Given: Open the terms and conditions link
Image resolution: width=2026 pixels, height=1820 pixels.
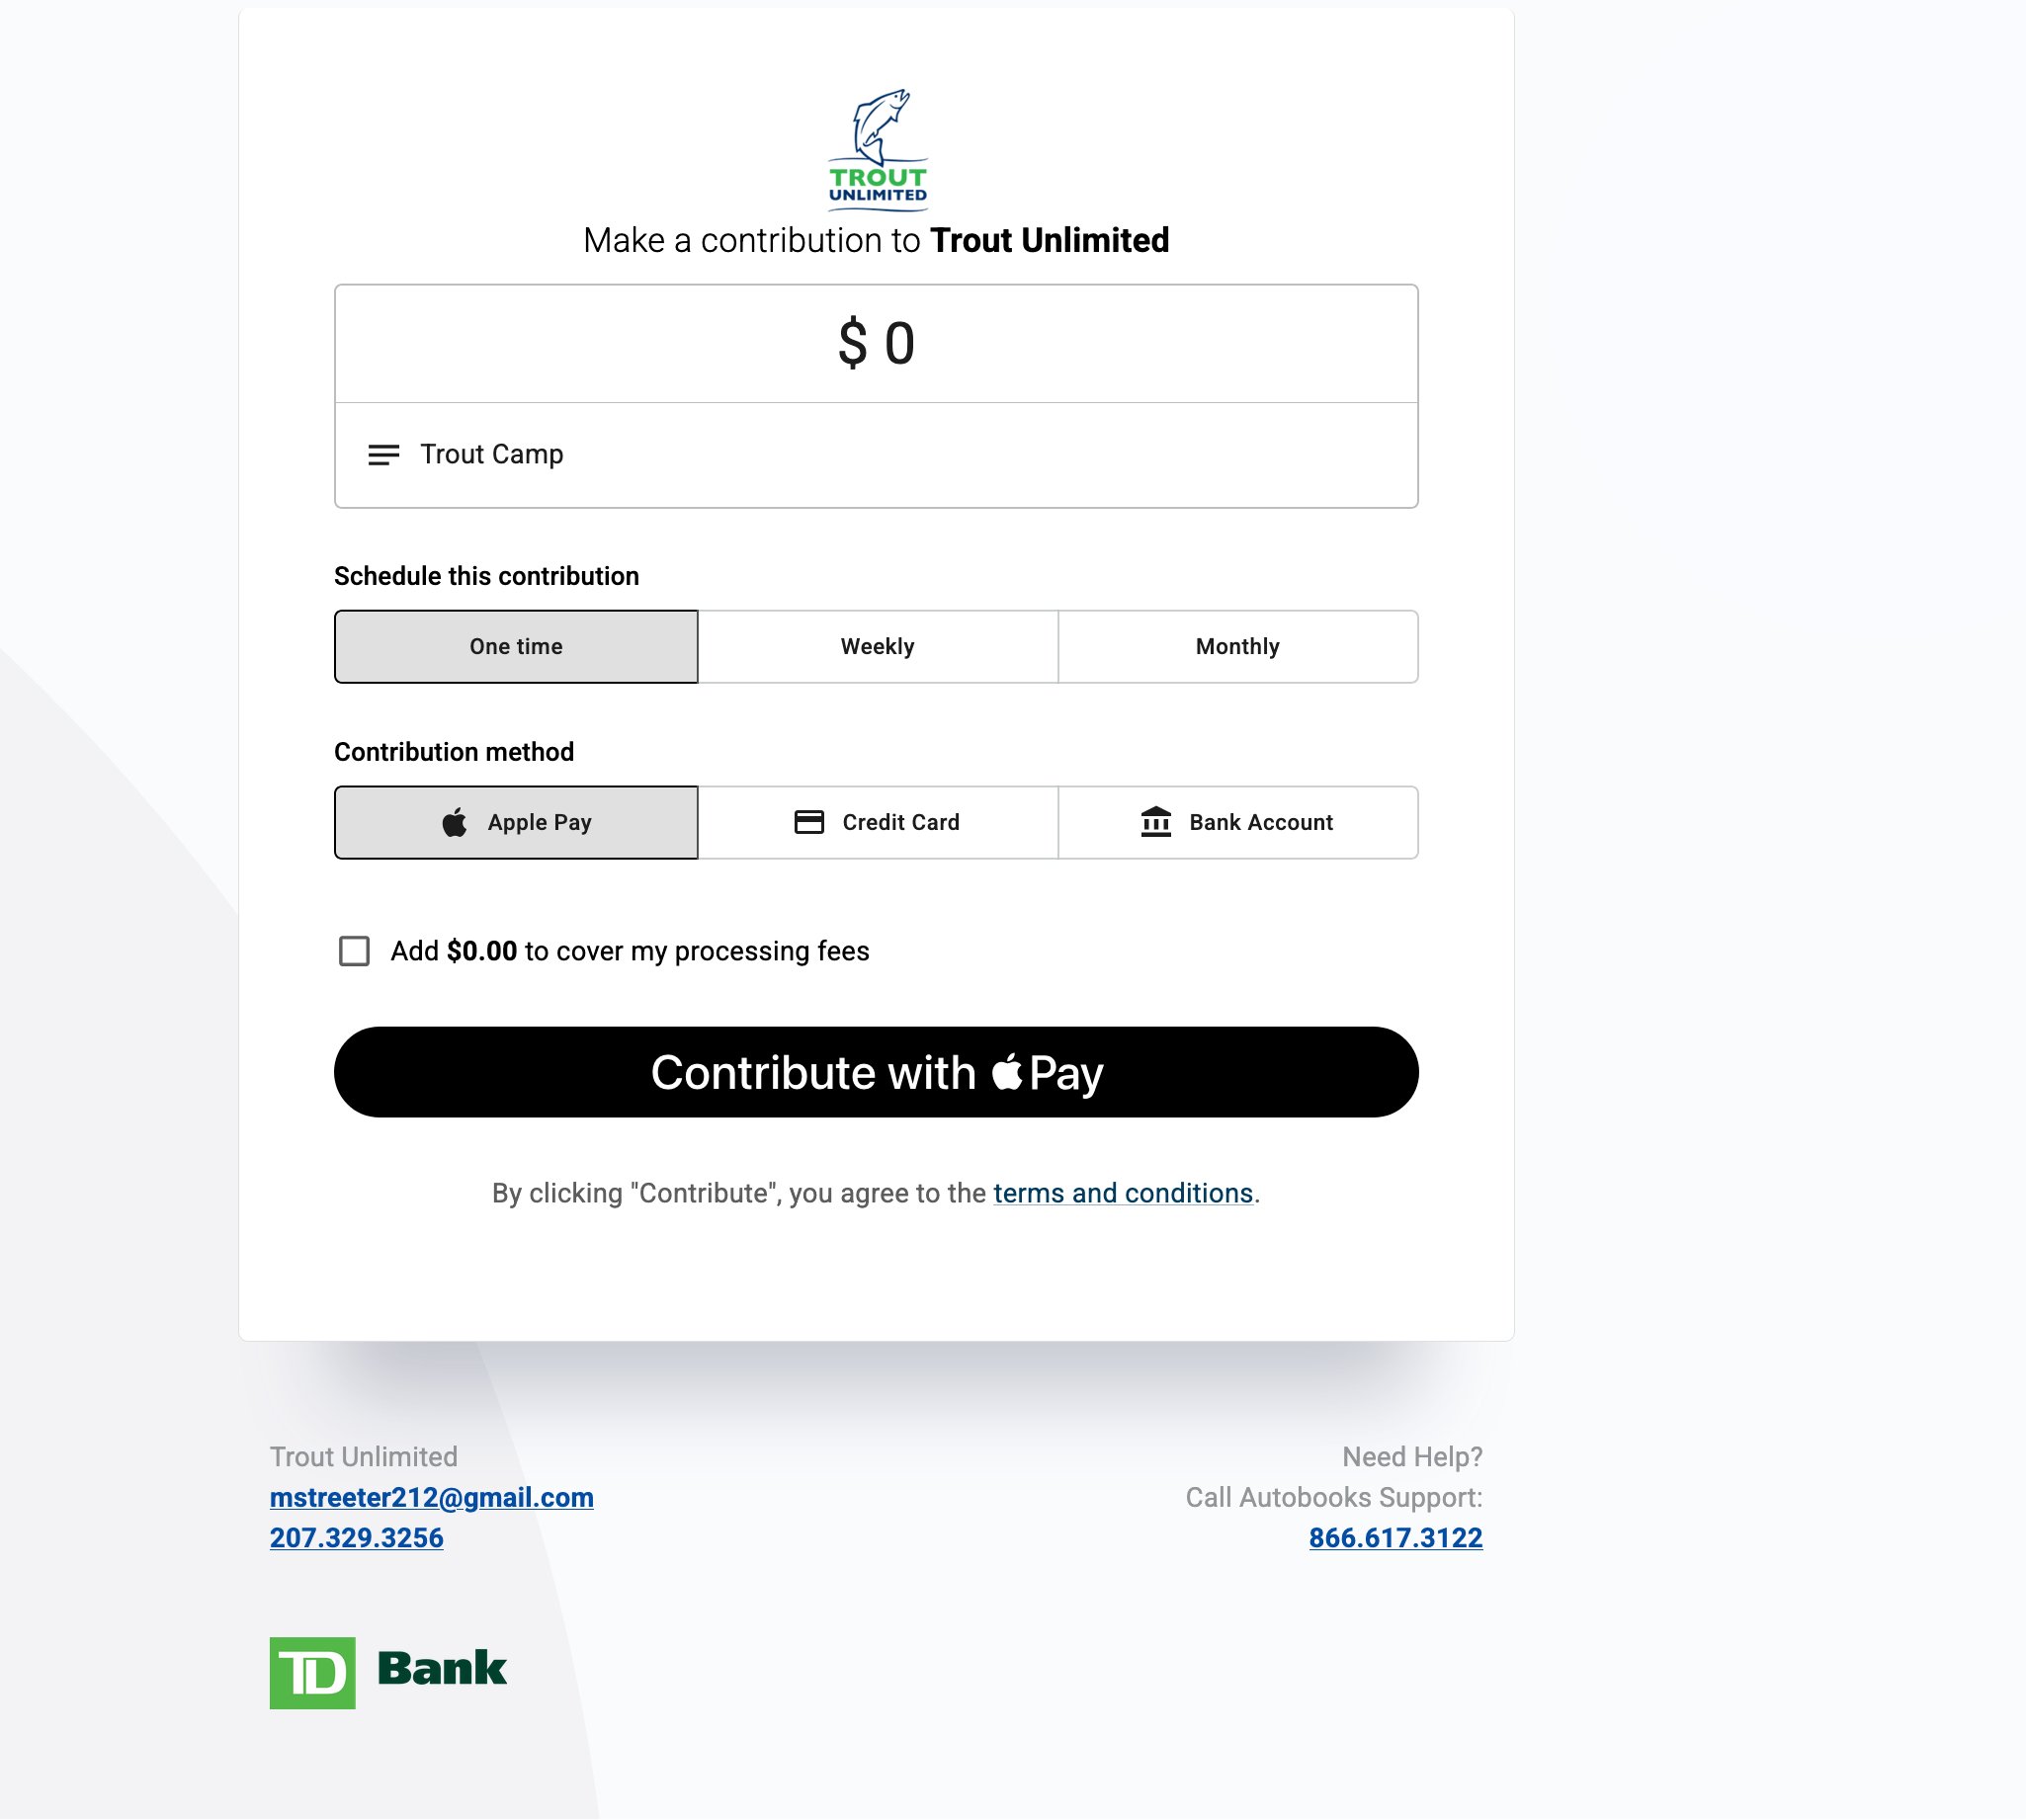Looking at the screenshot, I should pos(1123,1193).
